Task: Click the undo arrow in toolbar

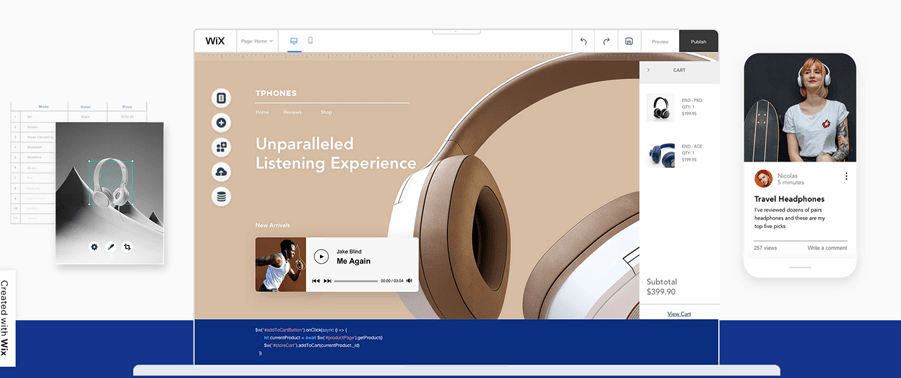Action: 583,41
